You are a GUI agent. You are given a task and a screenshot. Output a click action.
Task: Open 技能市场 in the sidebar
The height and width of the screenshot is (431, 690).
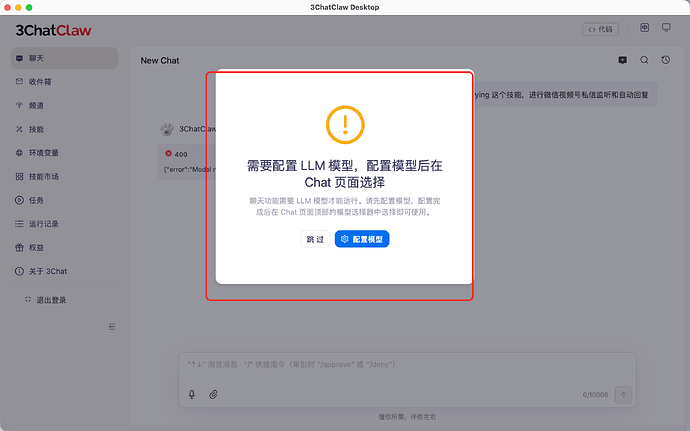point(64,177)
